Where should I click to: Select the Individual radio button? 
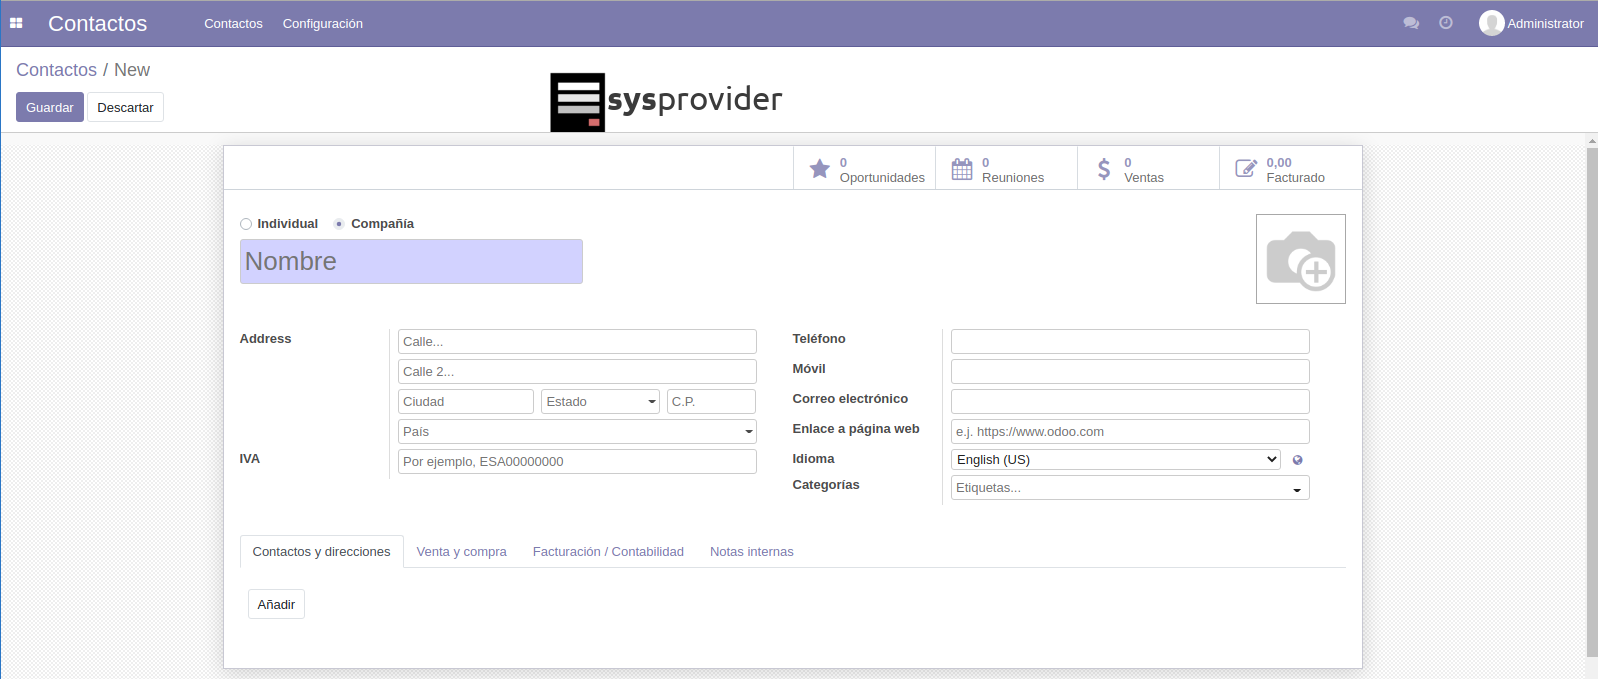(246, 224)
